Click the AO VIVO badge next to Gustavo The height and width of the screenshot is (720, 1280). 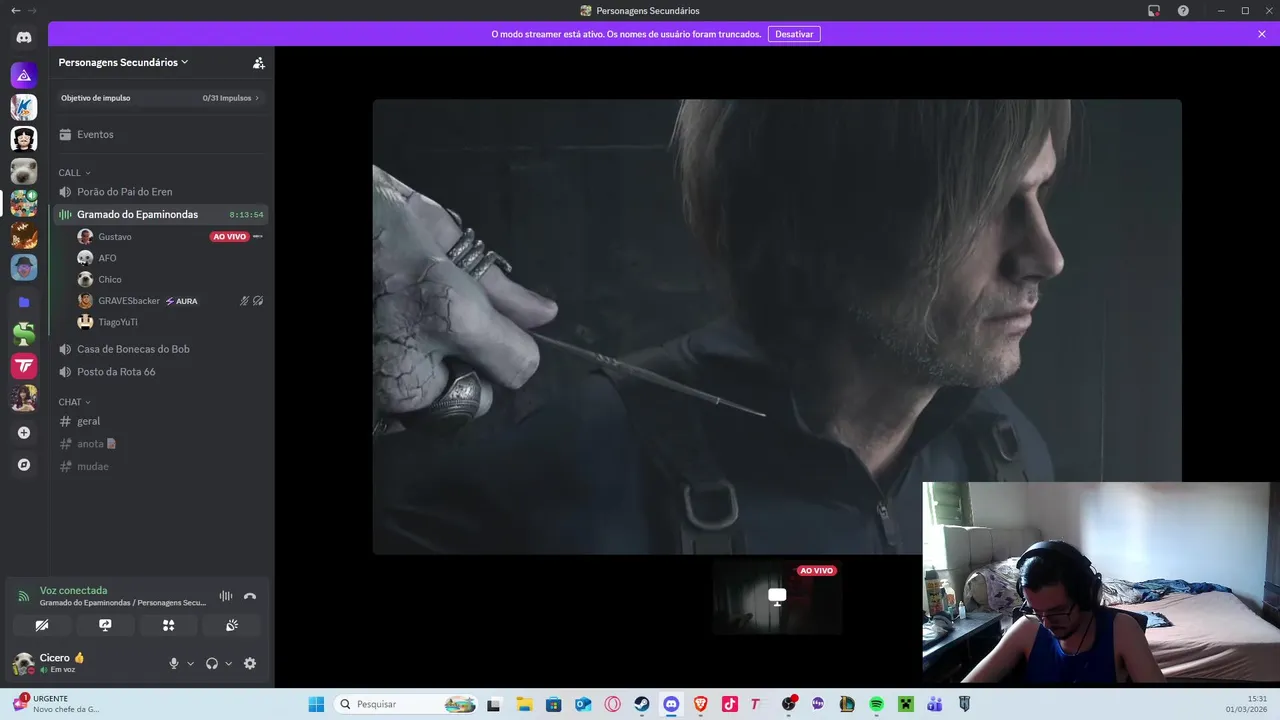coord(229,237)
